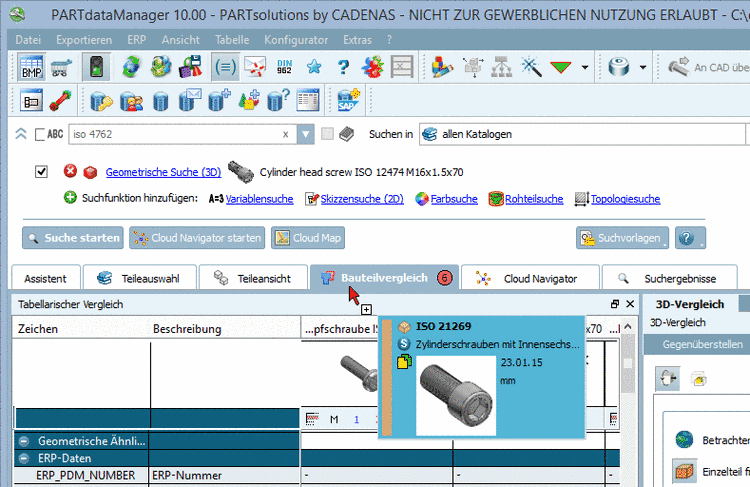Click Cloud Navigator starten button

pos(197,238)
